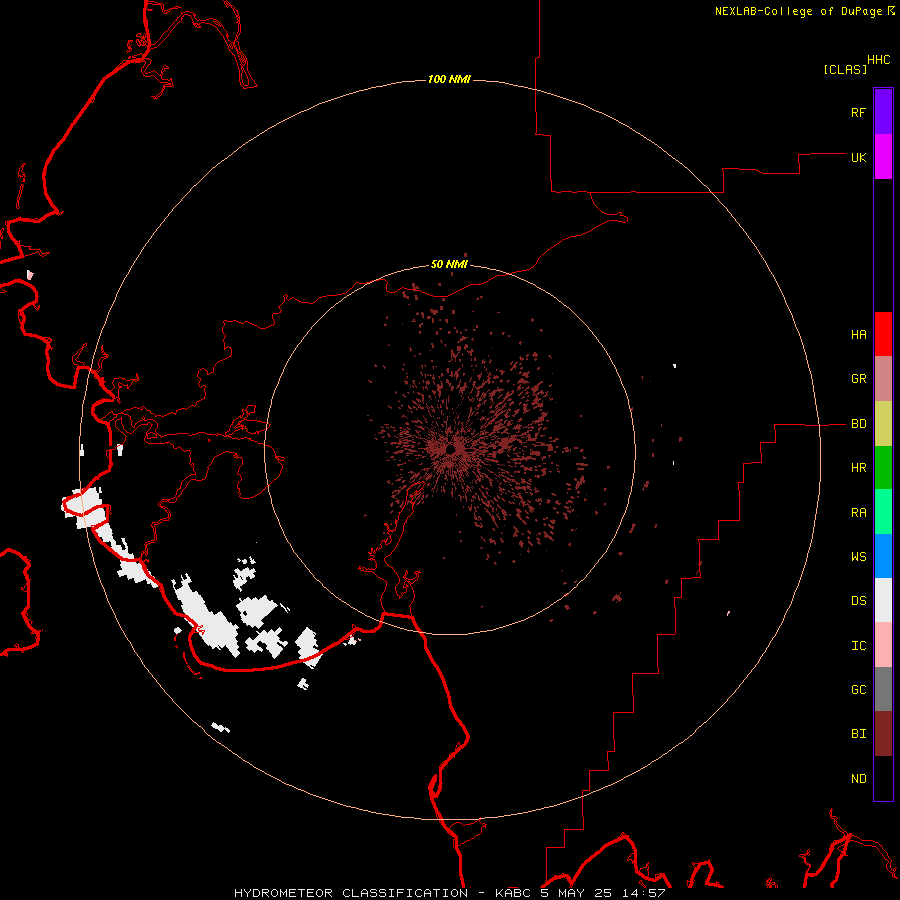Click the ND legend label
The height and width of the screenshot is (900, 900).
tap(858, 778)
